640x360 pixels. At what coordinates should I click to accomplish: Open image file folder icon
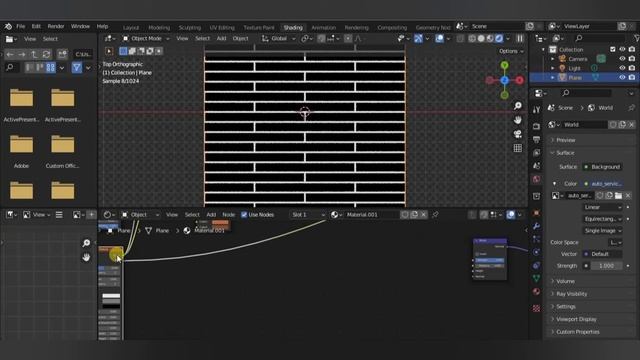pos(618,196)
